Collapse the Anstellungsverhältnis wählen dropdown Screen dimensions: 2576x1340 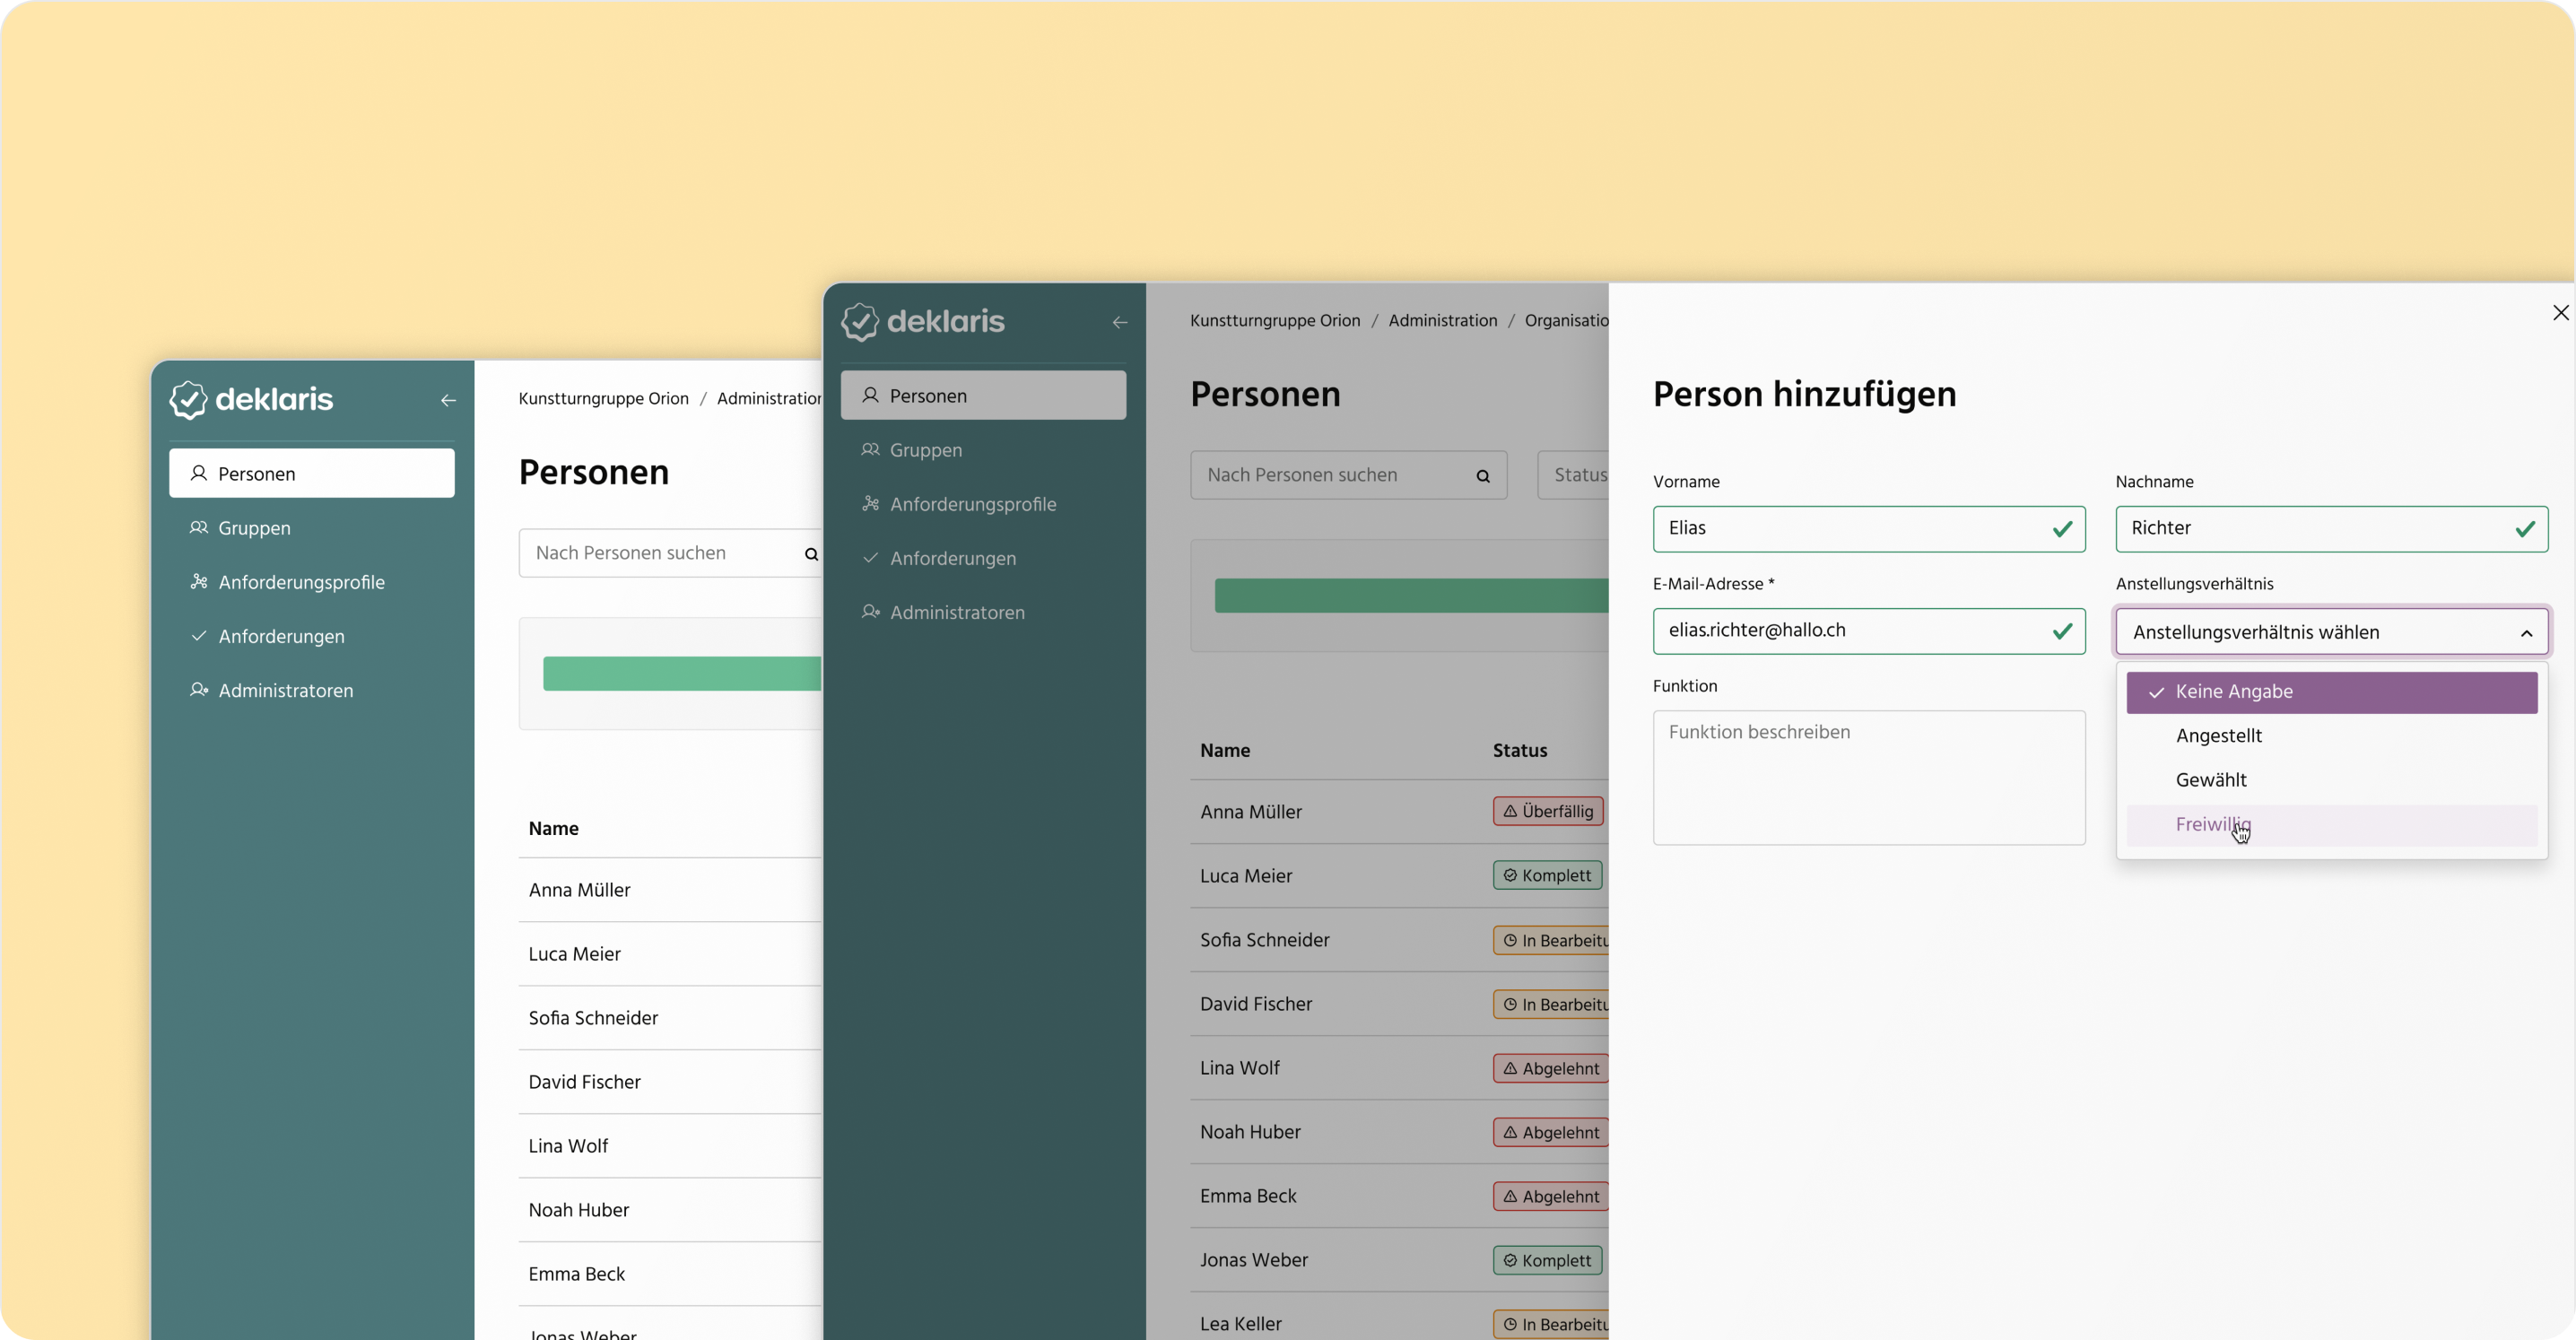point(2526,633)
